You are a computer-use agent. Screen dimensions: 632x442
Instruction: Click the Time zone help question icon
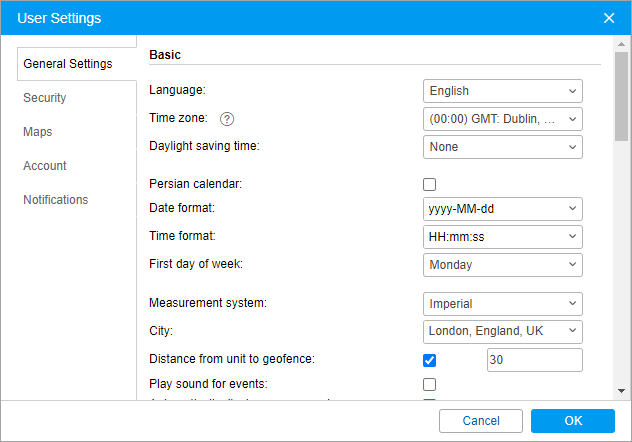click(x=227, y=119)
